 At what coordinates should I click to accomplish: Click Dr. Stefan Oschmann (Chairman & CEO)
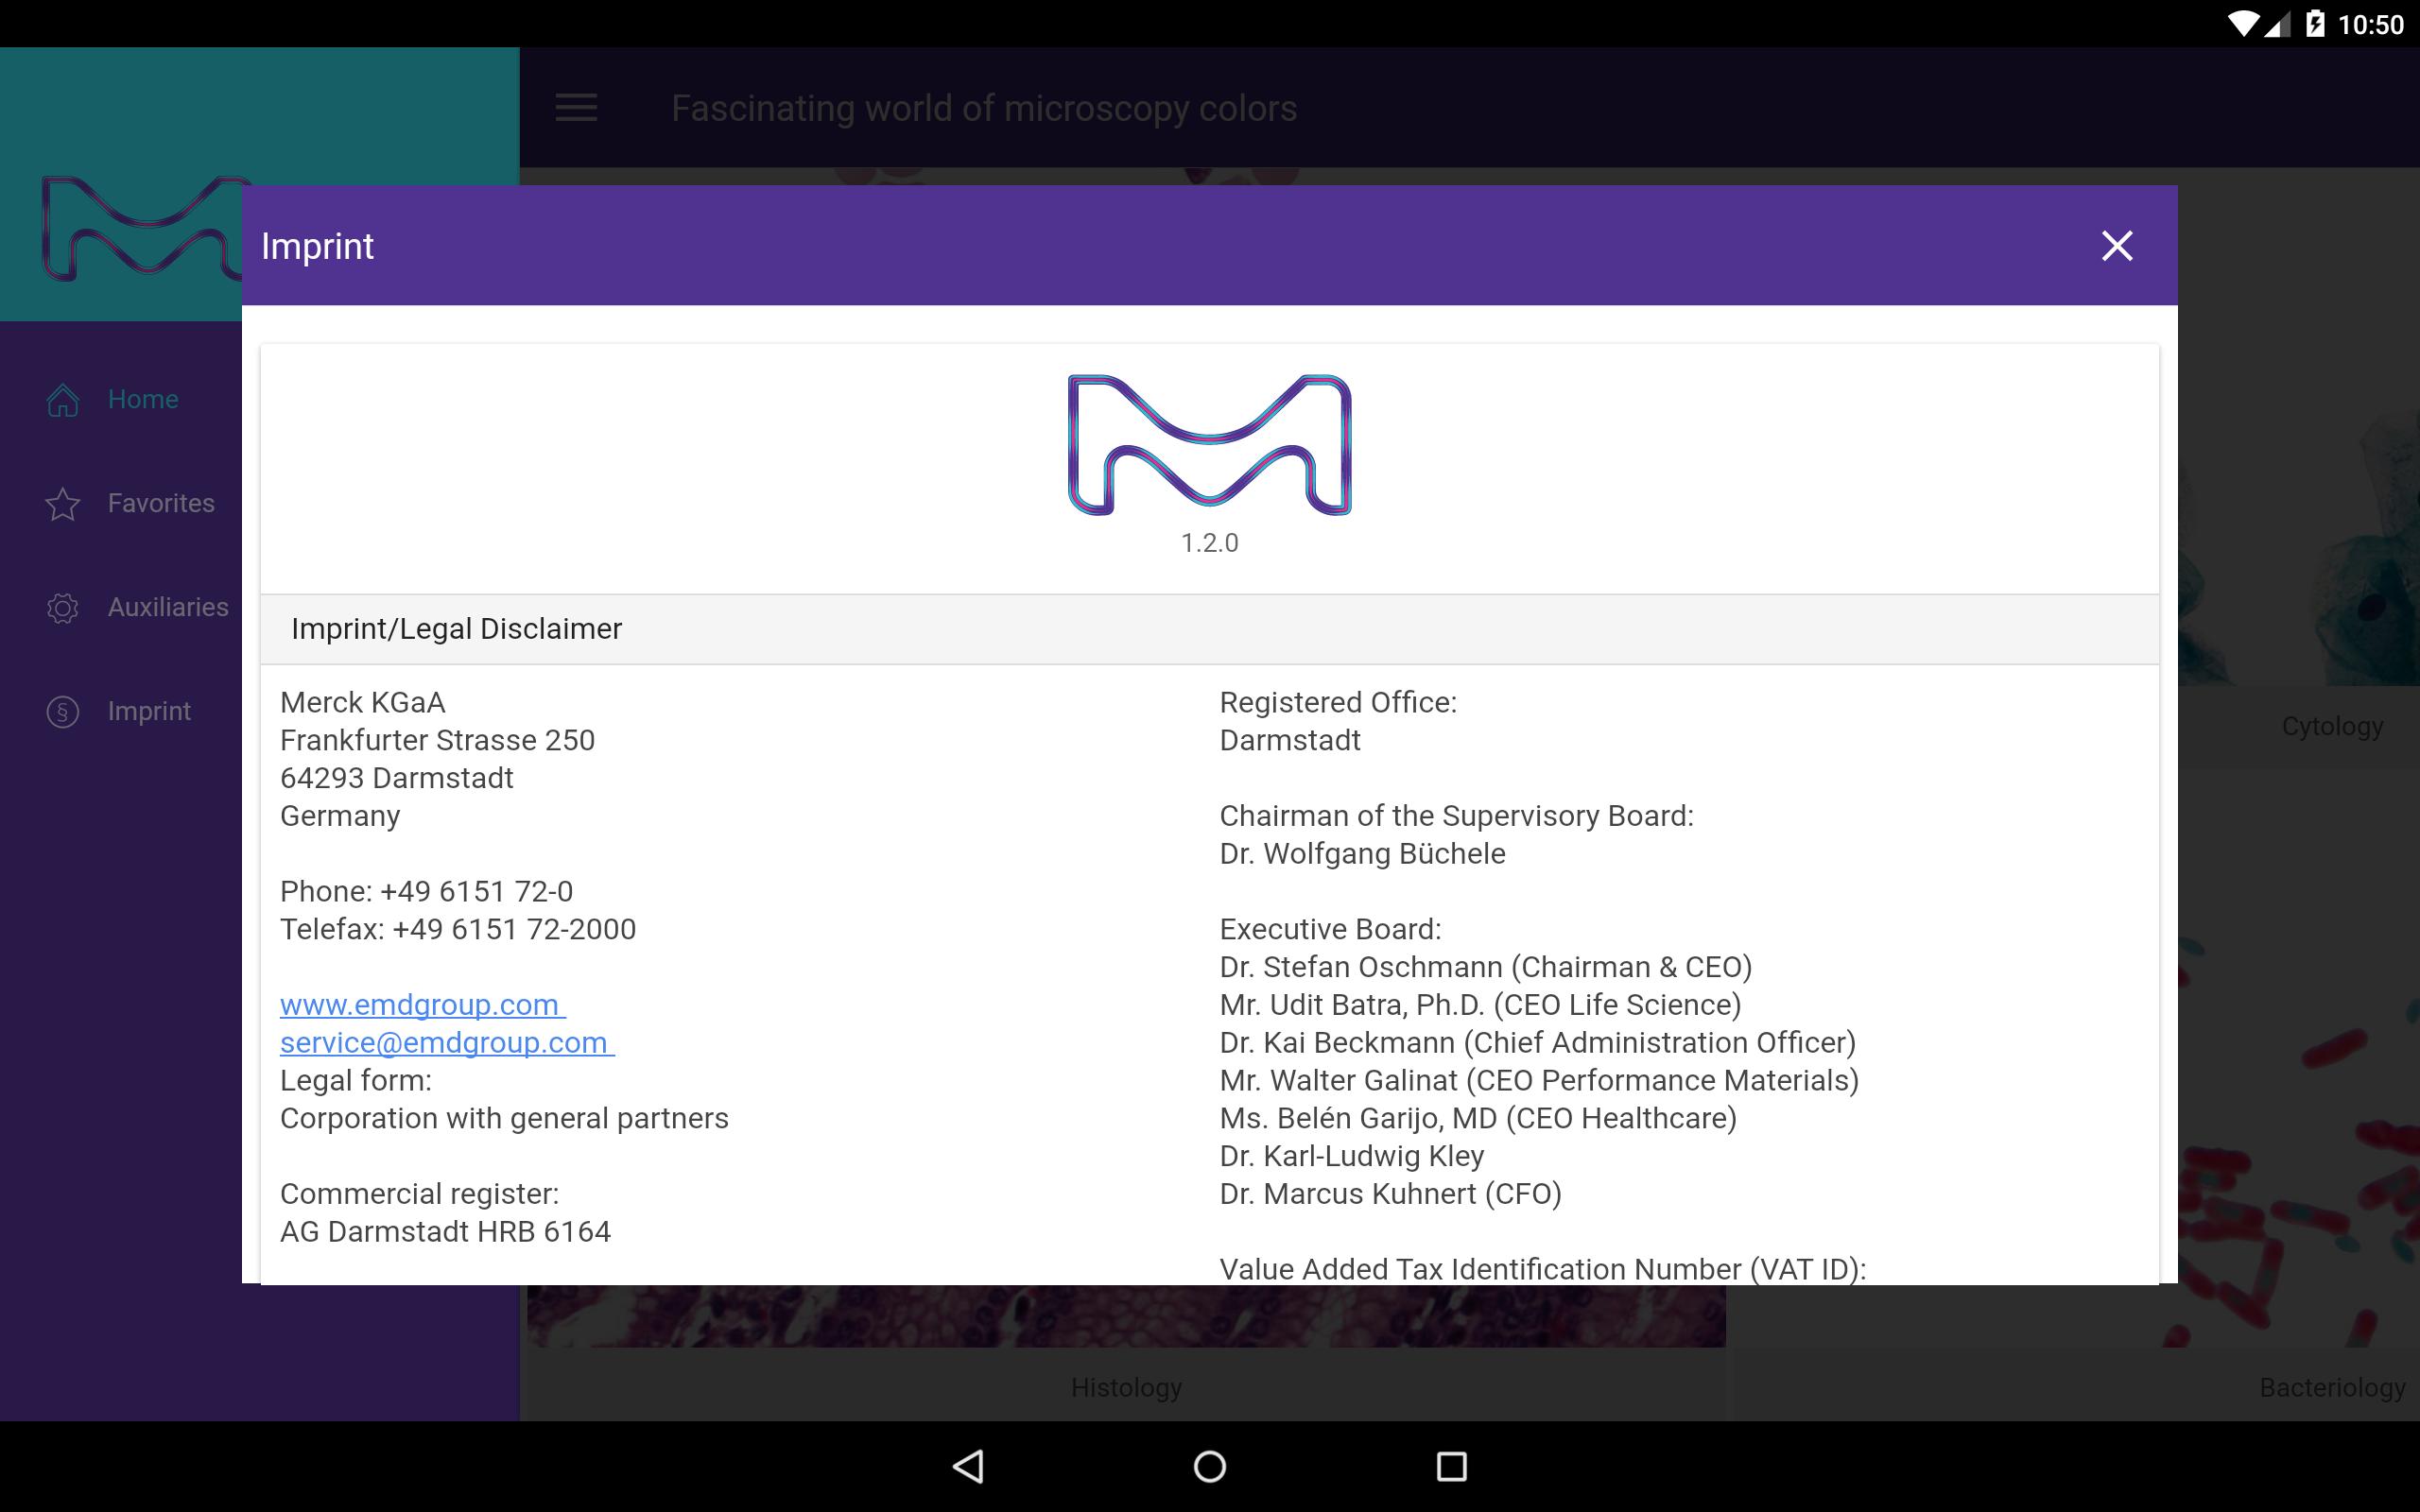pyautogui.click(x=1486, y=968)
